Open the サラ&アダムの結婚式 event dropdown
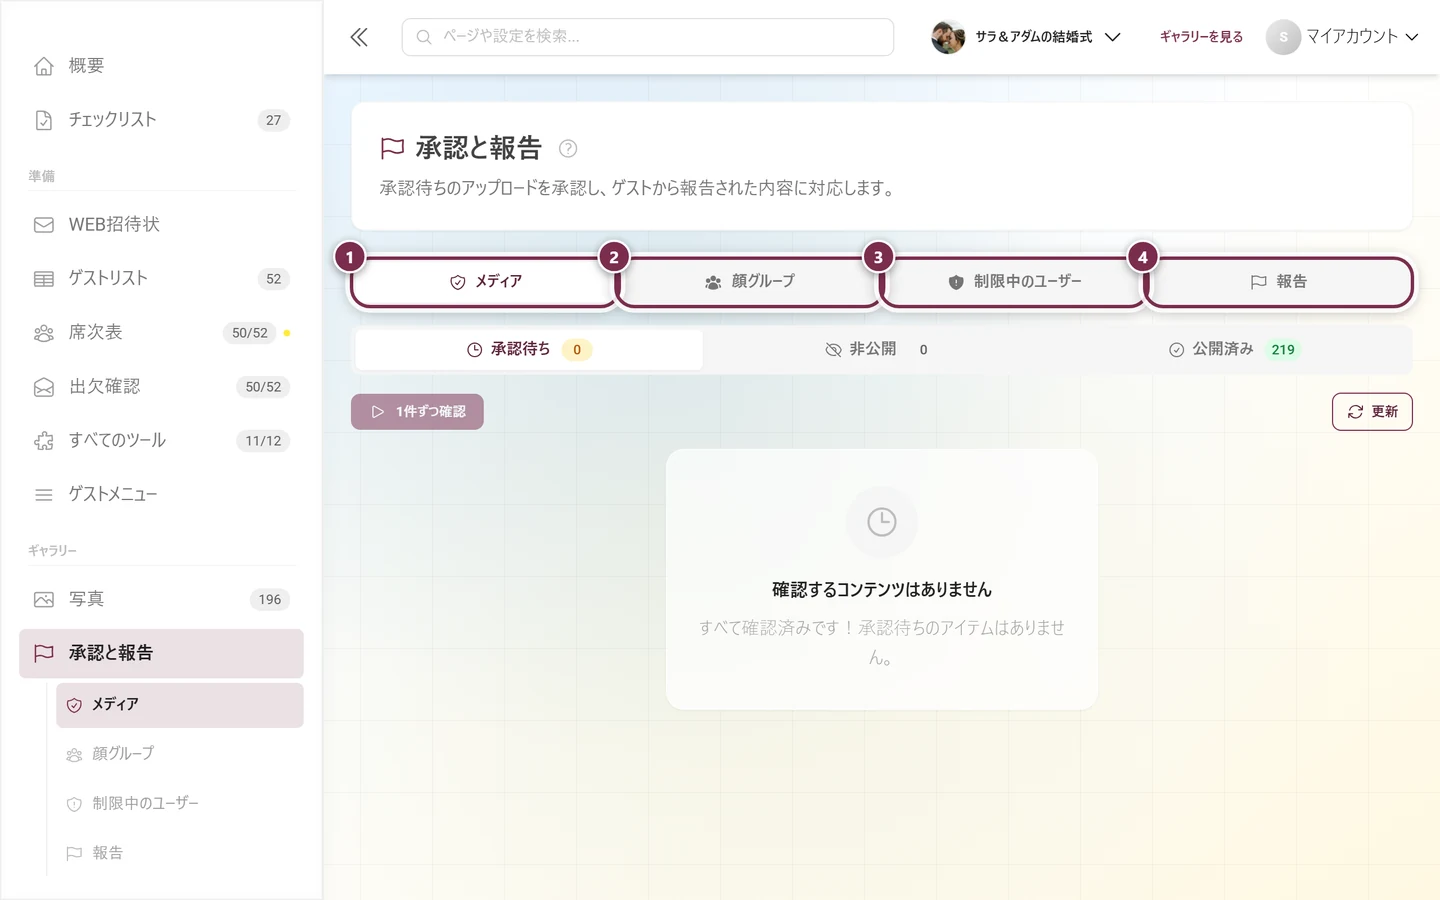 click(x=1026, y=37)
